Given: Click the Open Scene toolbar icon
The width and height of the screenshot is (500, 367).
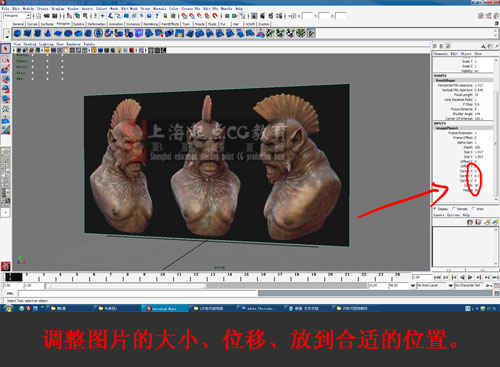Looking at the screenshot, I should coord(47,16).
